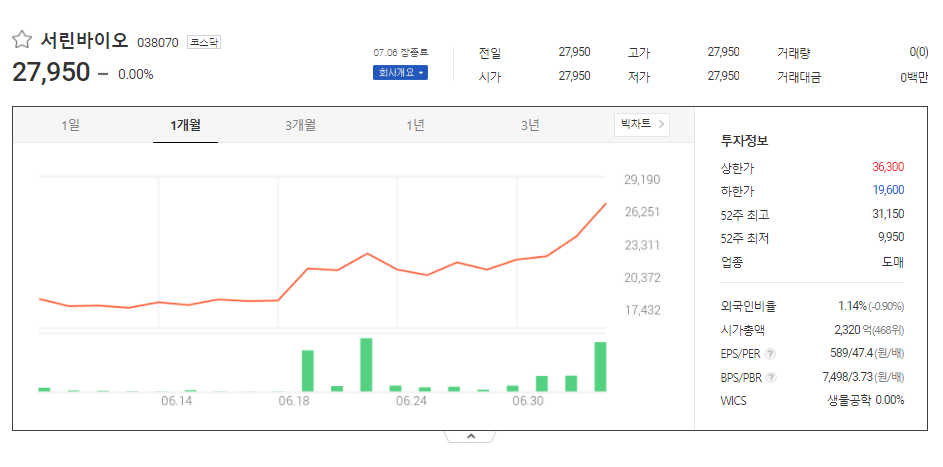Screen dimensions: 943x467
Task: Click the 26,251 price axis label
Action: coord(642,212)
